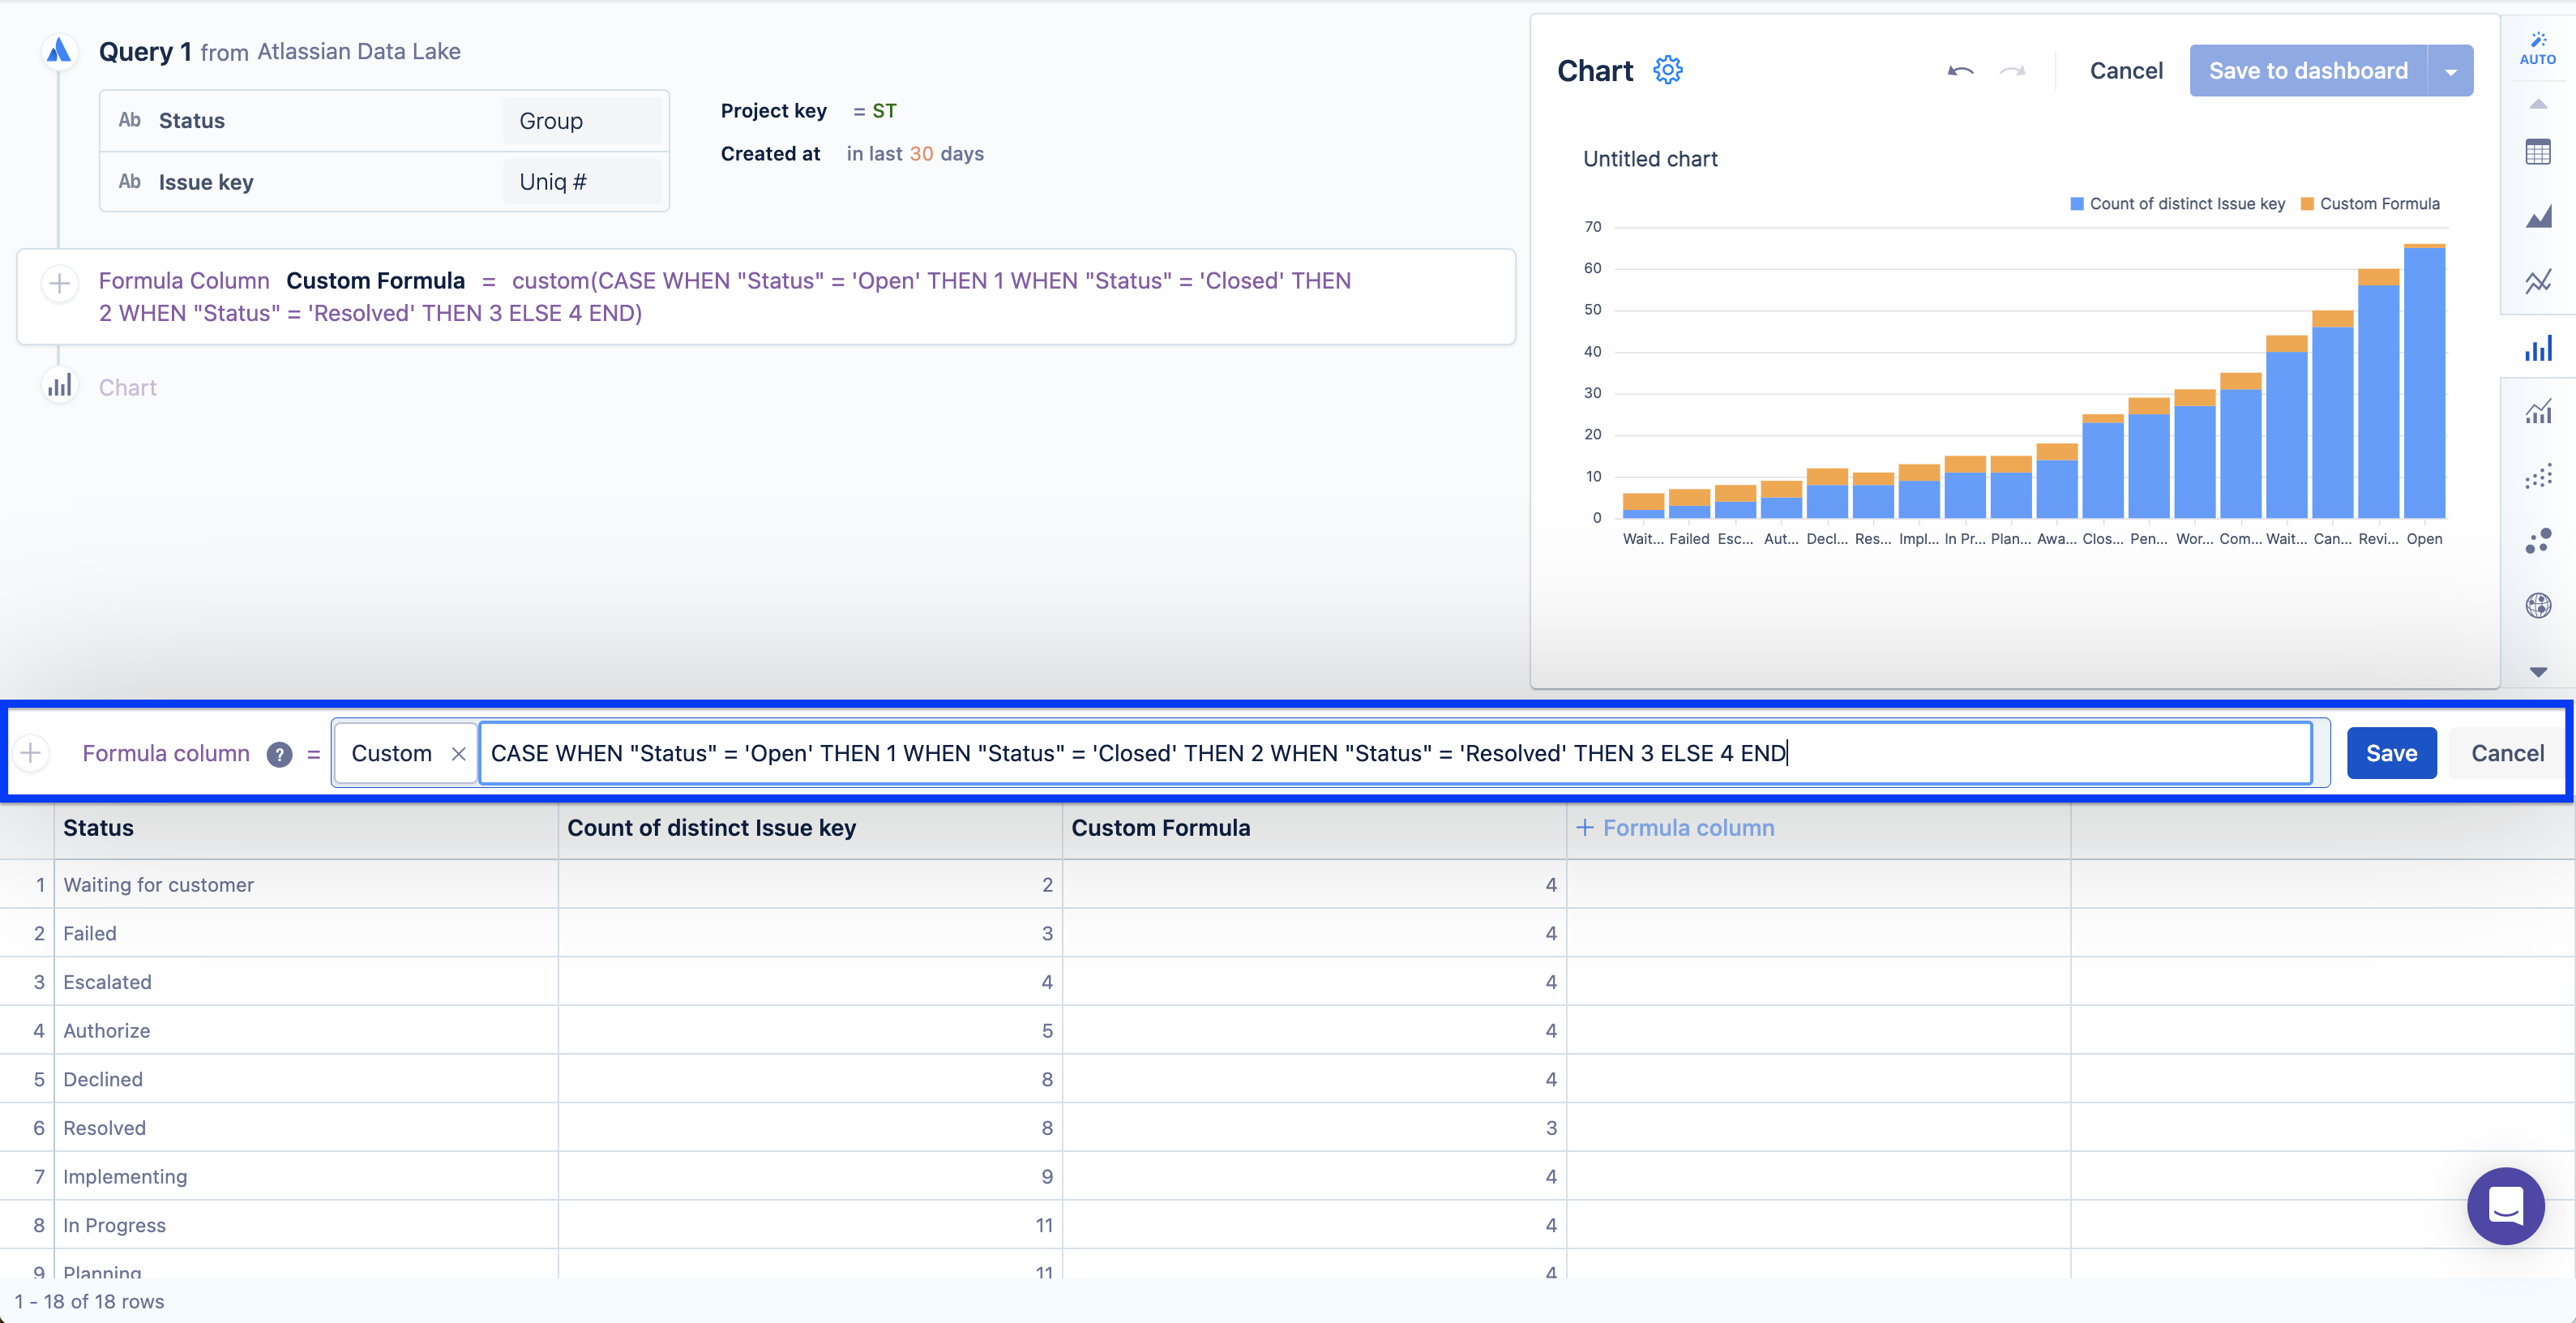Open chart settings gear icon
Viewport: 2576px width, 1323px height.
tap(1667, 70)
